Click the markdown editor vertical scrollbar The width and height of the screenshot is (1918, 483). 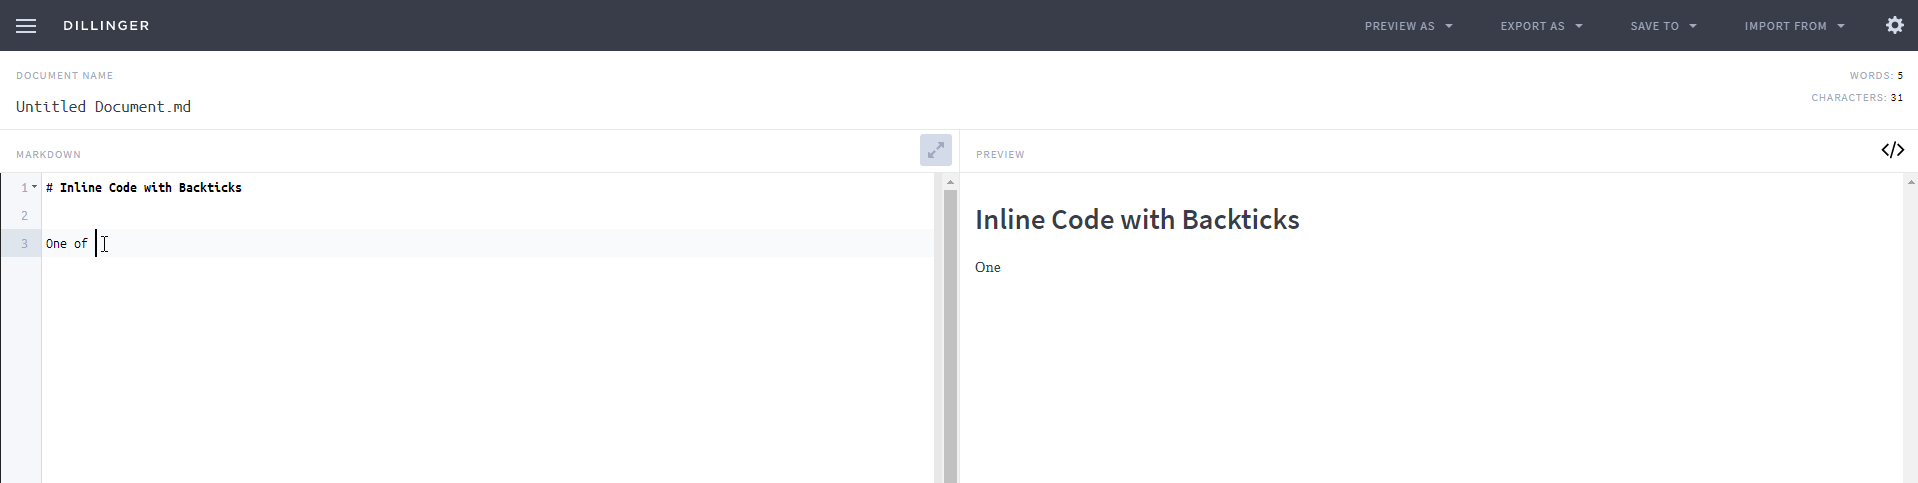(x=950, y=336)
